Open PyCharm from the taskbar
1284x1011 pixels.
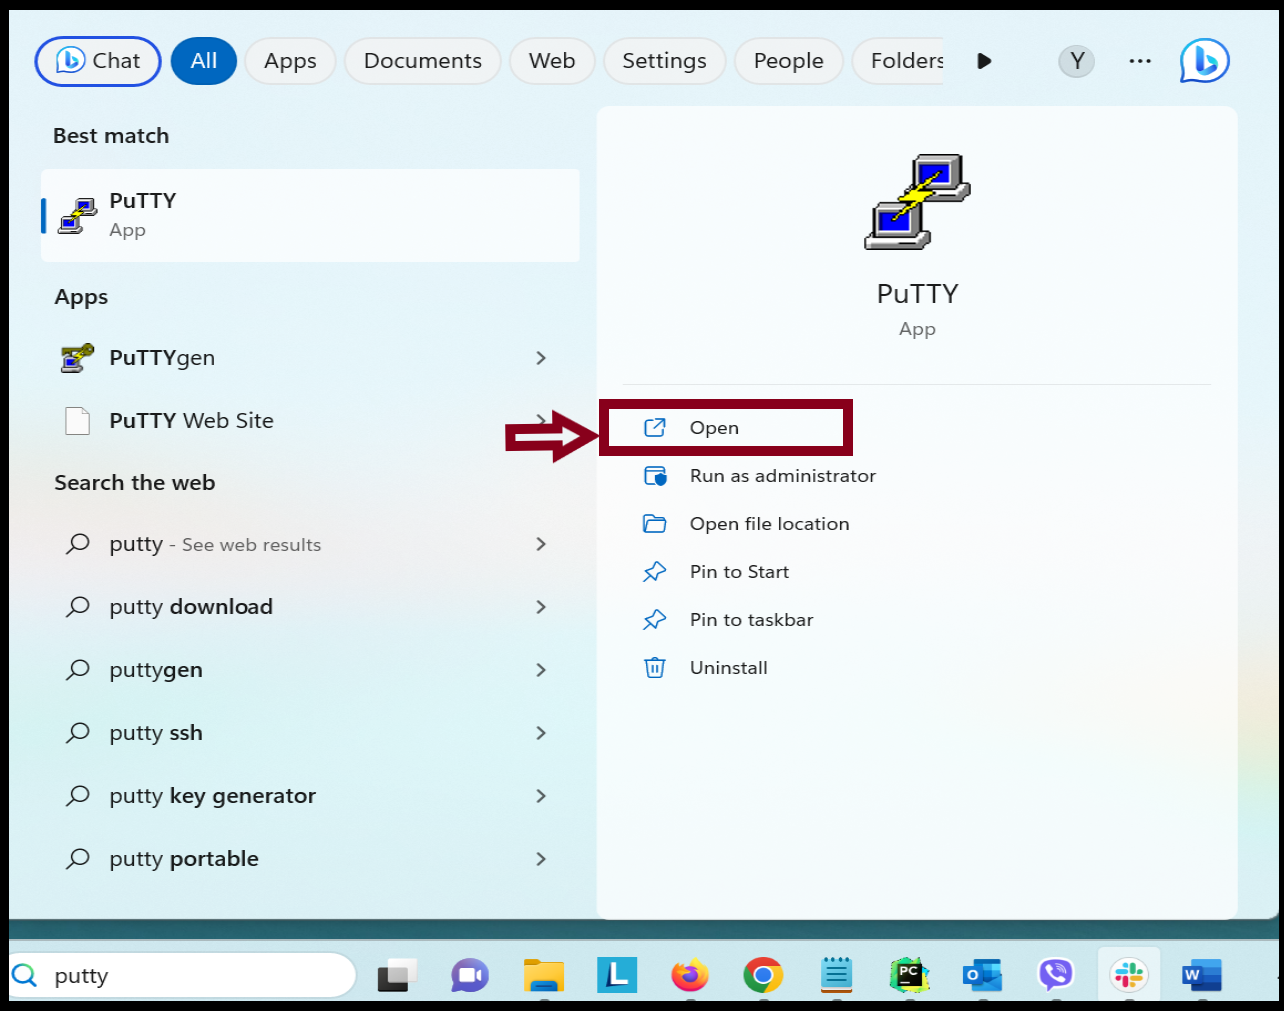point(909,975)
